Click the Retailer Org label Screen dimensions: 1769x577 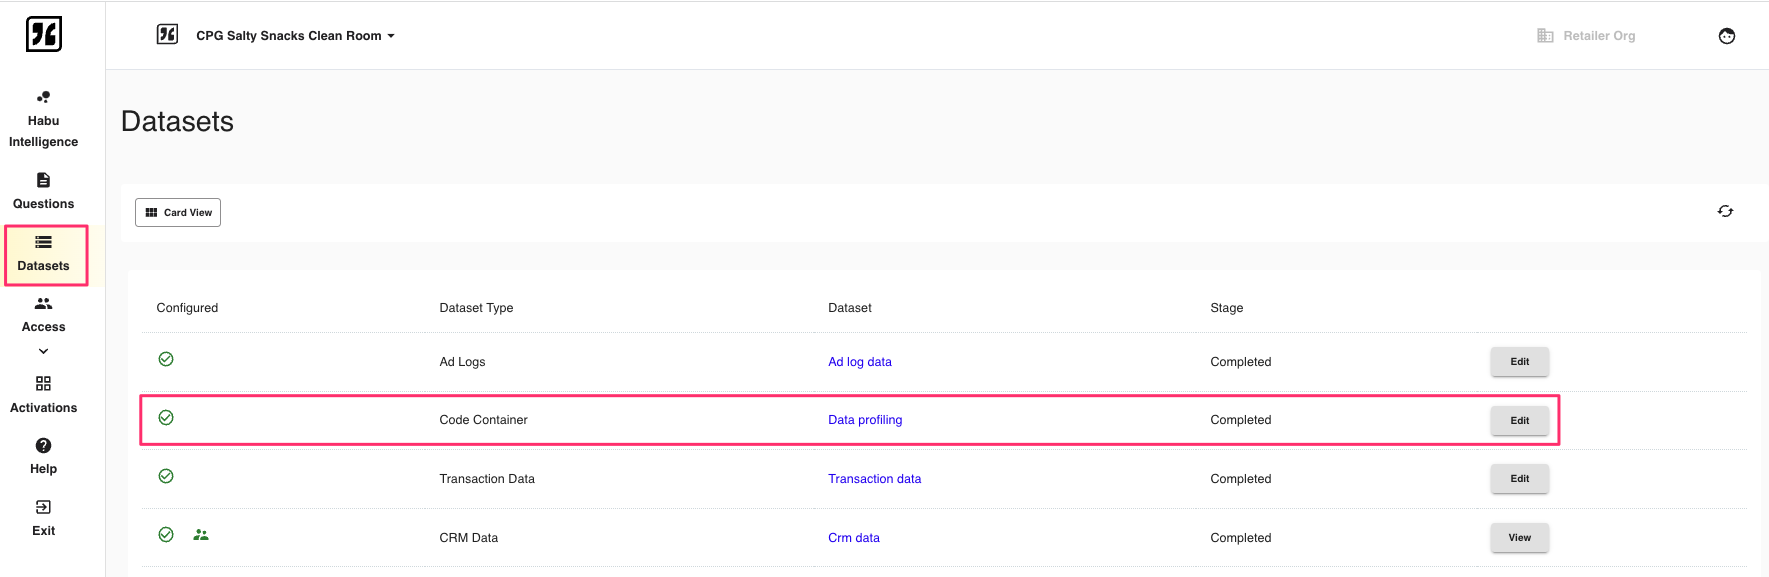tap(1598, 36)
